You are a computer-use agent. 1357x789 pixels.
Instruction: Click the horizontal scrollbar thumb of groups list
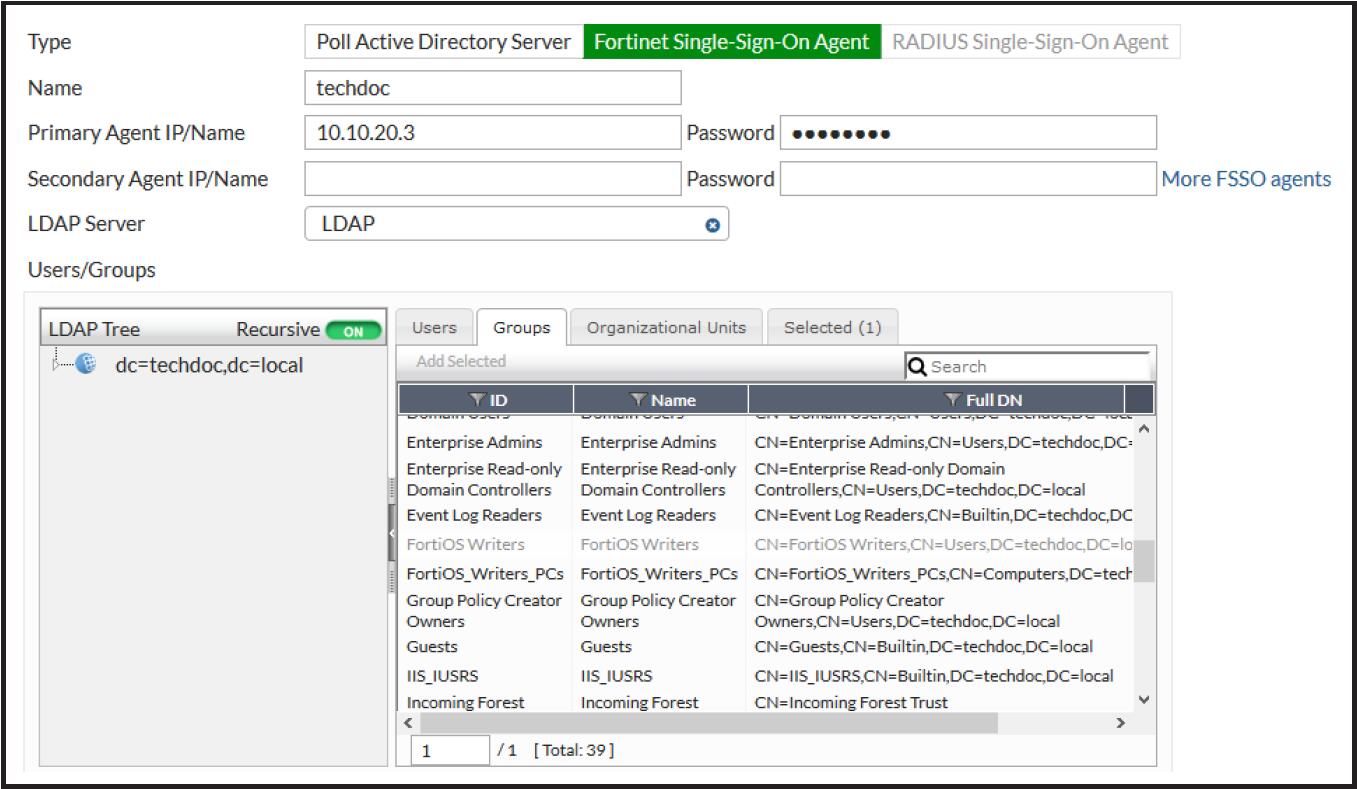coord(707,722)
